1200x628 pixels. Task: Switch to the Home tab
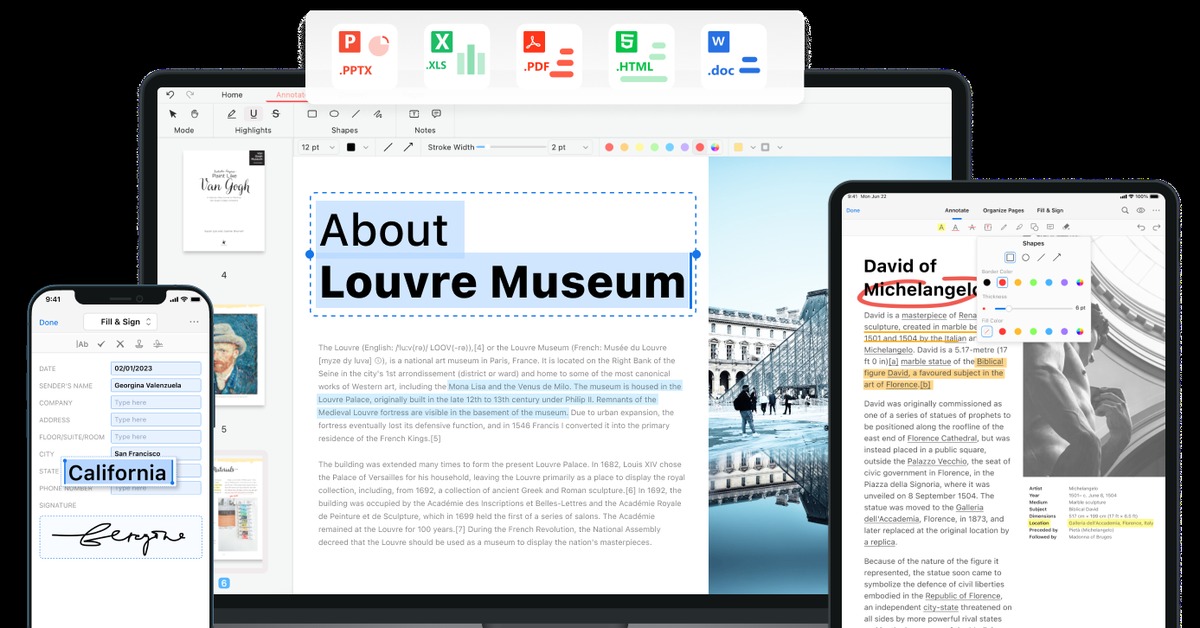coord(232,95)
